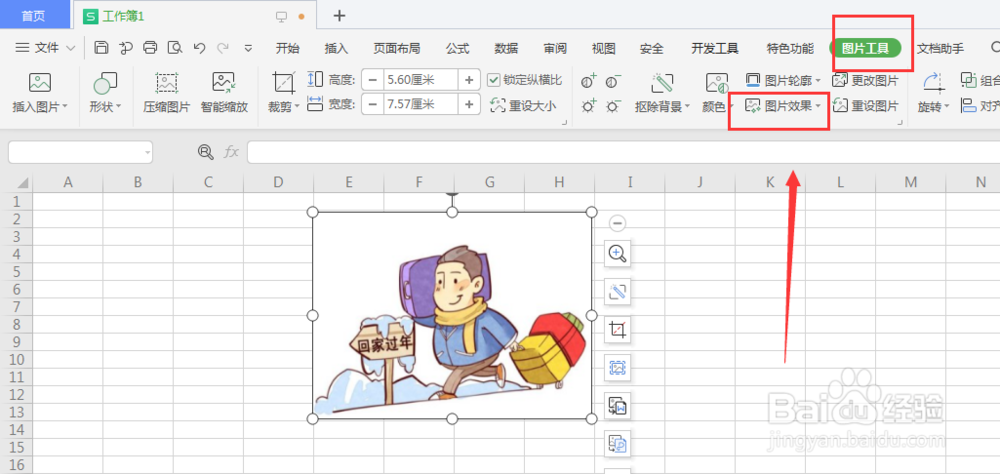Switch to the Insert (插入) tab
The height and width of the screenshot is (474, 1000).
pos(336,48)
